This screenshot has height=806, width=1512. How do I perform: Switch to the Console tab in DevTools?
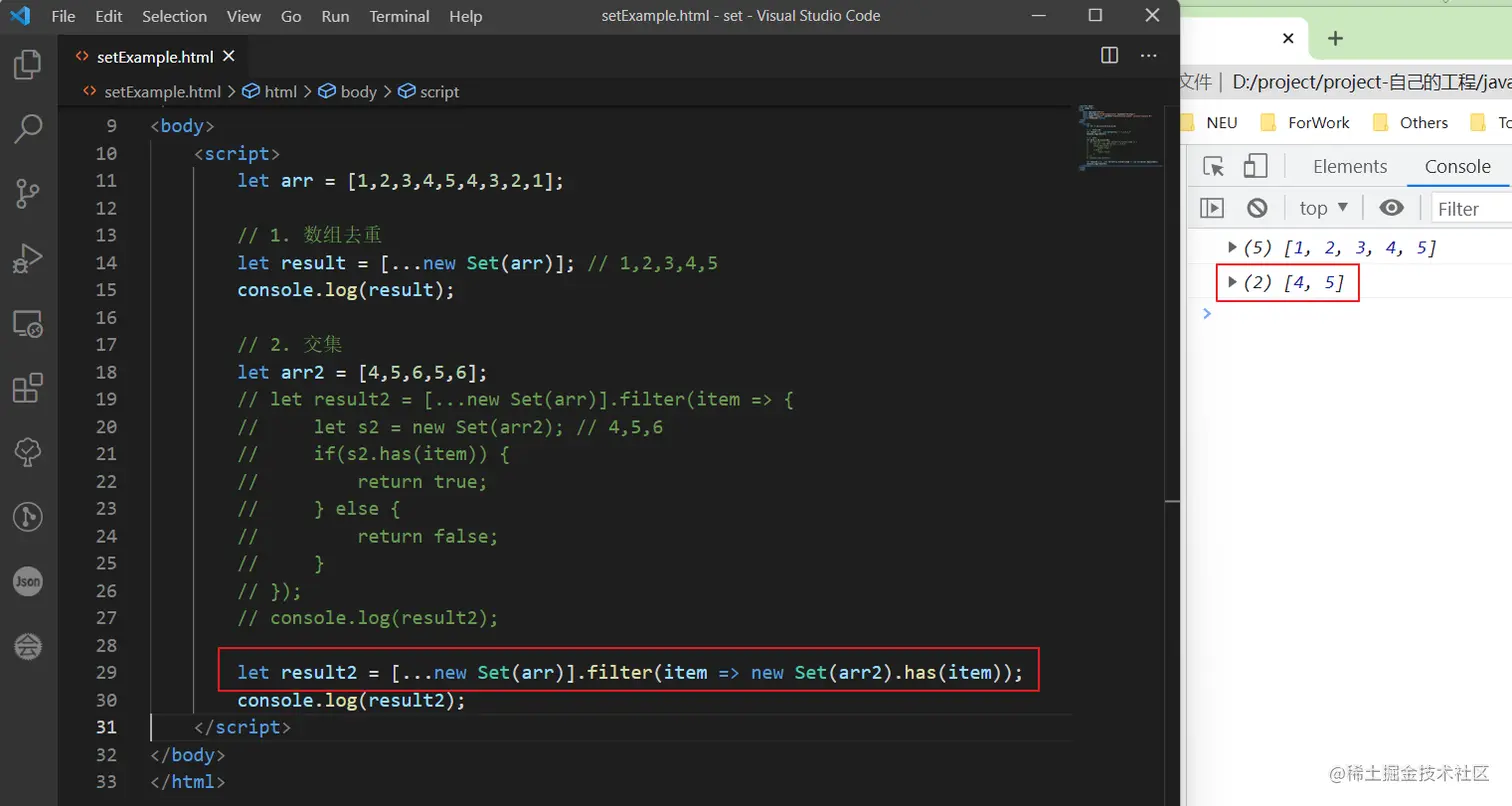[1457, 166]
